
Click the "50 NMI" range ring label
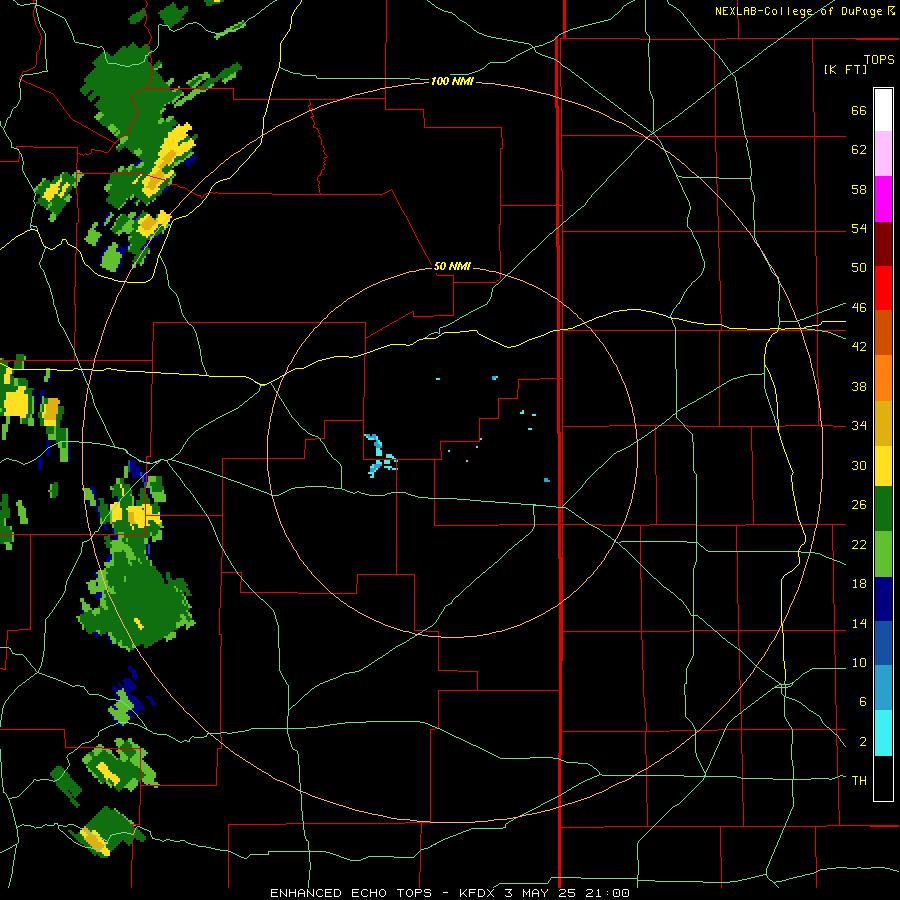pyautogui.click(x=452, y=266)
